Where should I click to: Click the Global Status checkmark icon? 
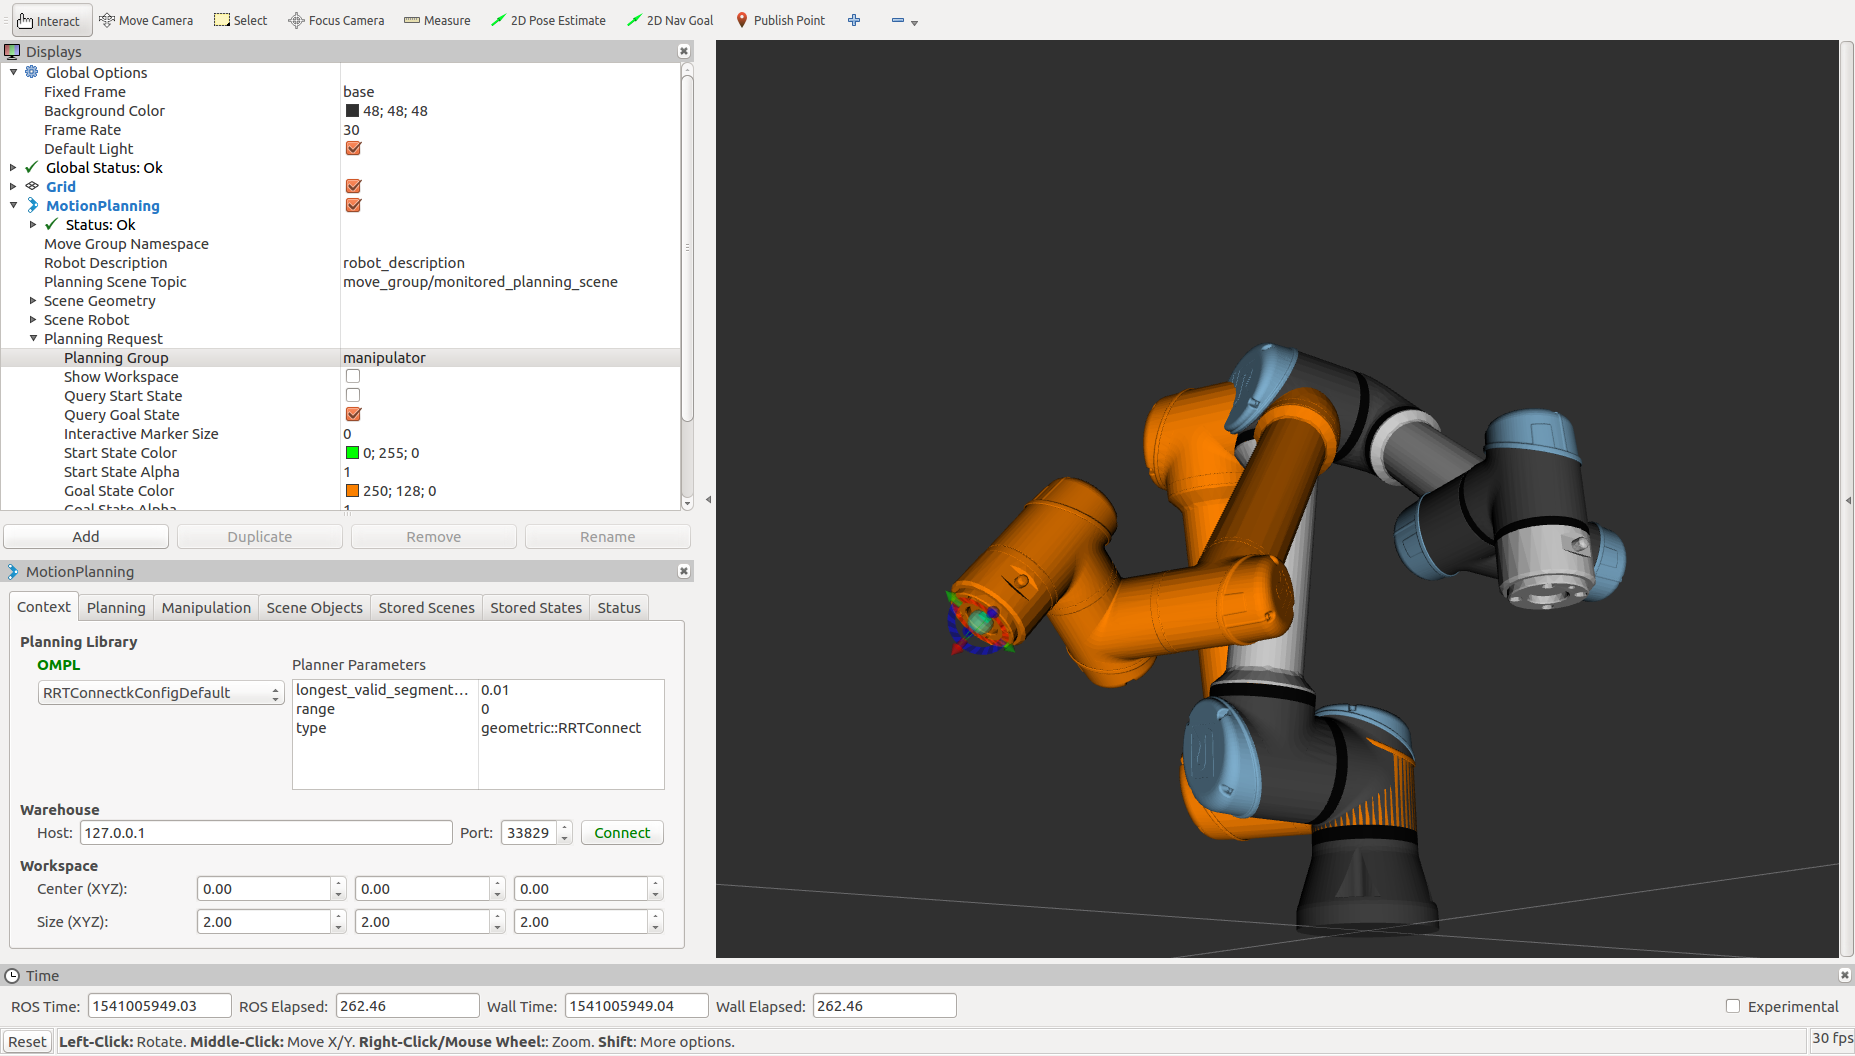32,167
